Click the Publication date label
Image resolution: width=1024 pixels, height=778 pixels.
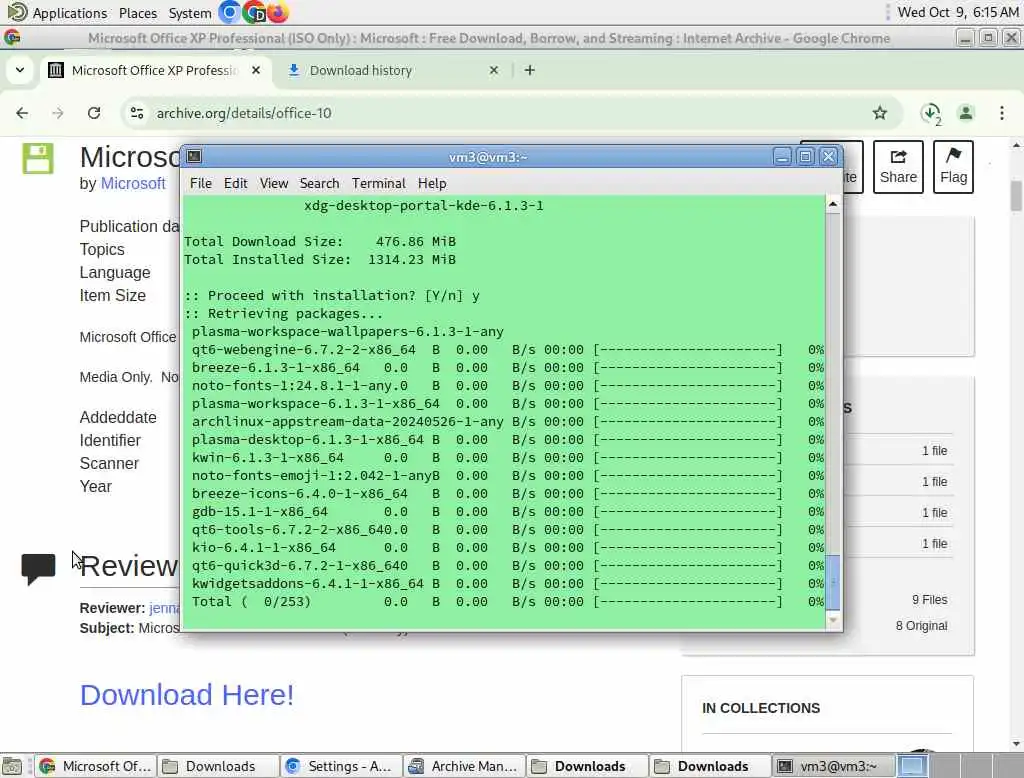point(129,226)
